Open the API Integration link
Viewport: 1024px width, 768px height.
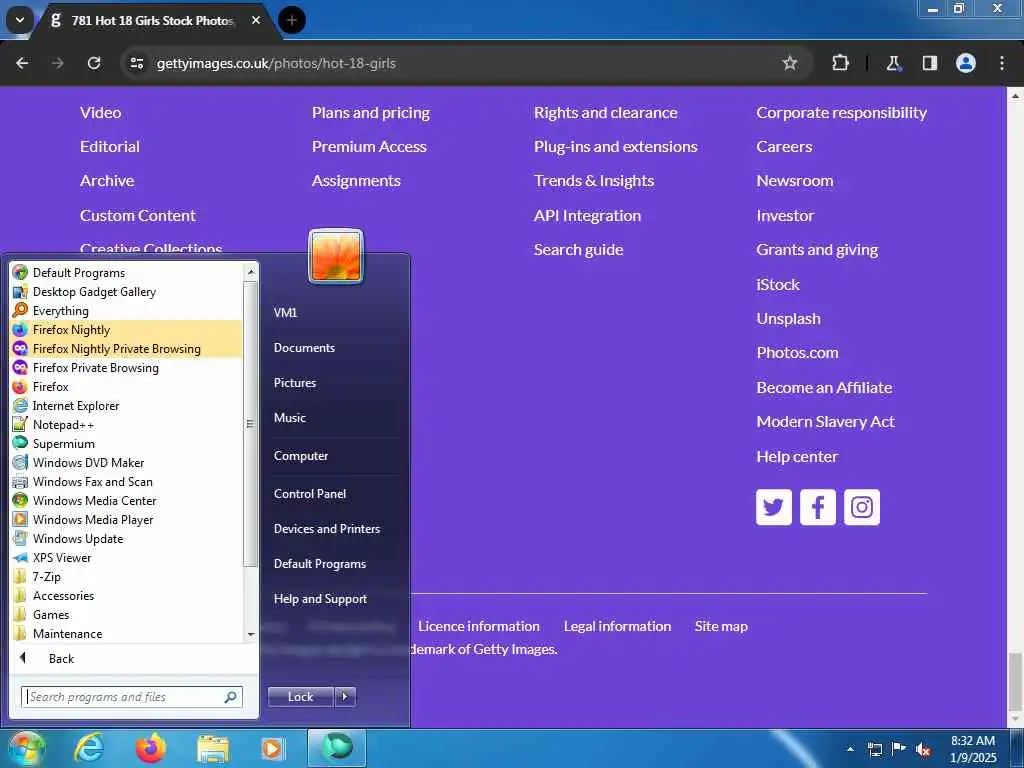click(x=587, y=216)
